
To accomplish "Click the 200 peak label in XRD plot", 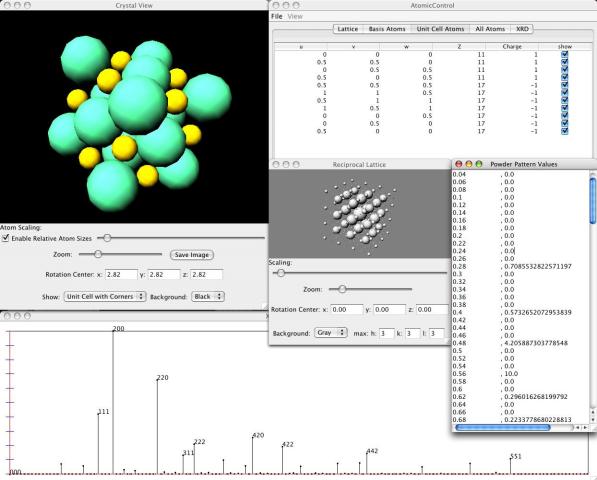I will point(118,329).
